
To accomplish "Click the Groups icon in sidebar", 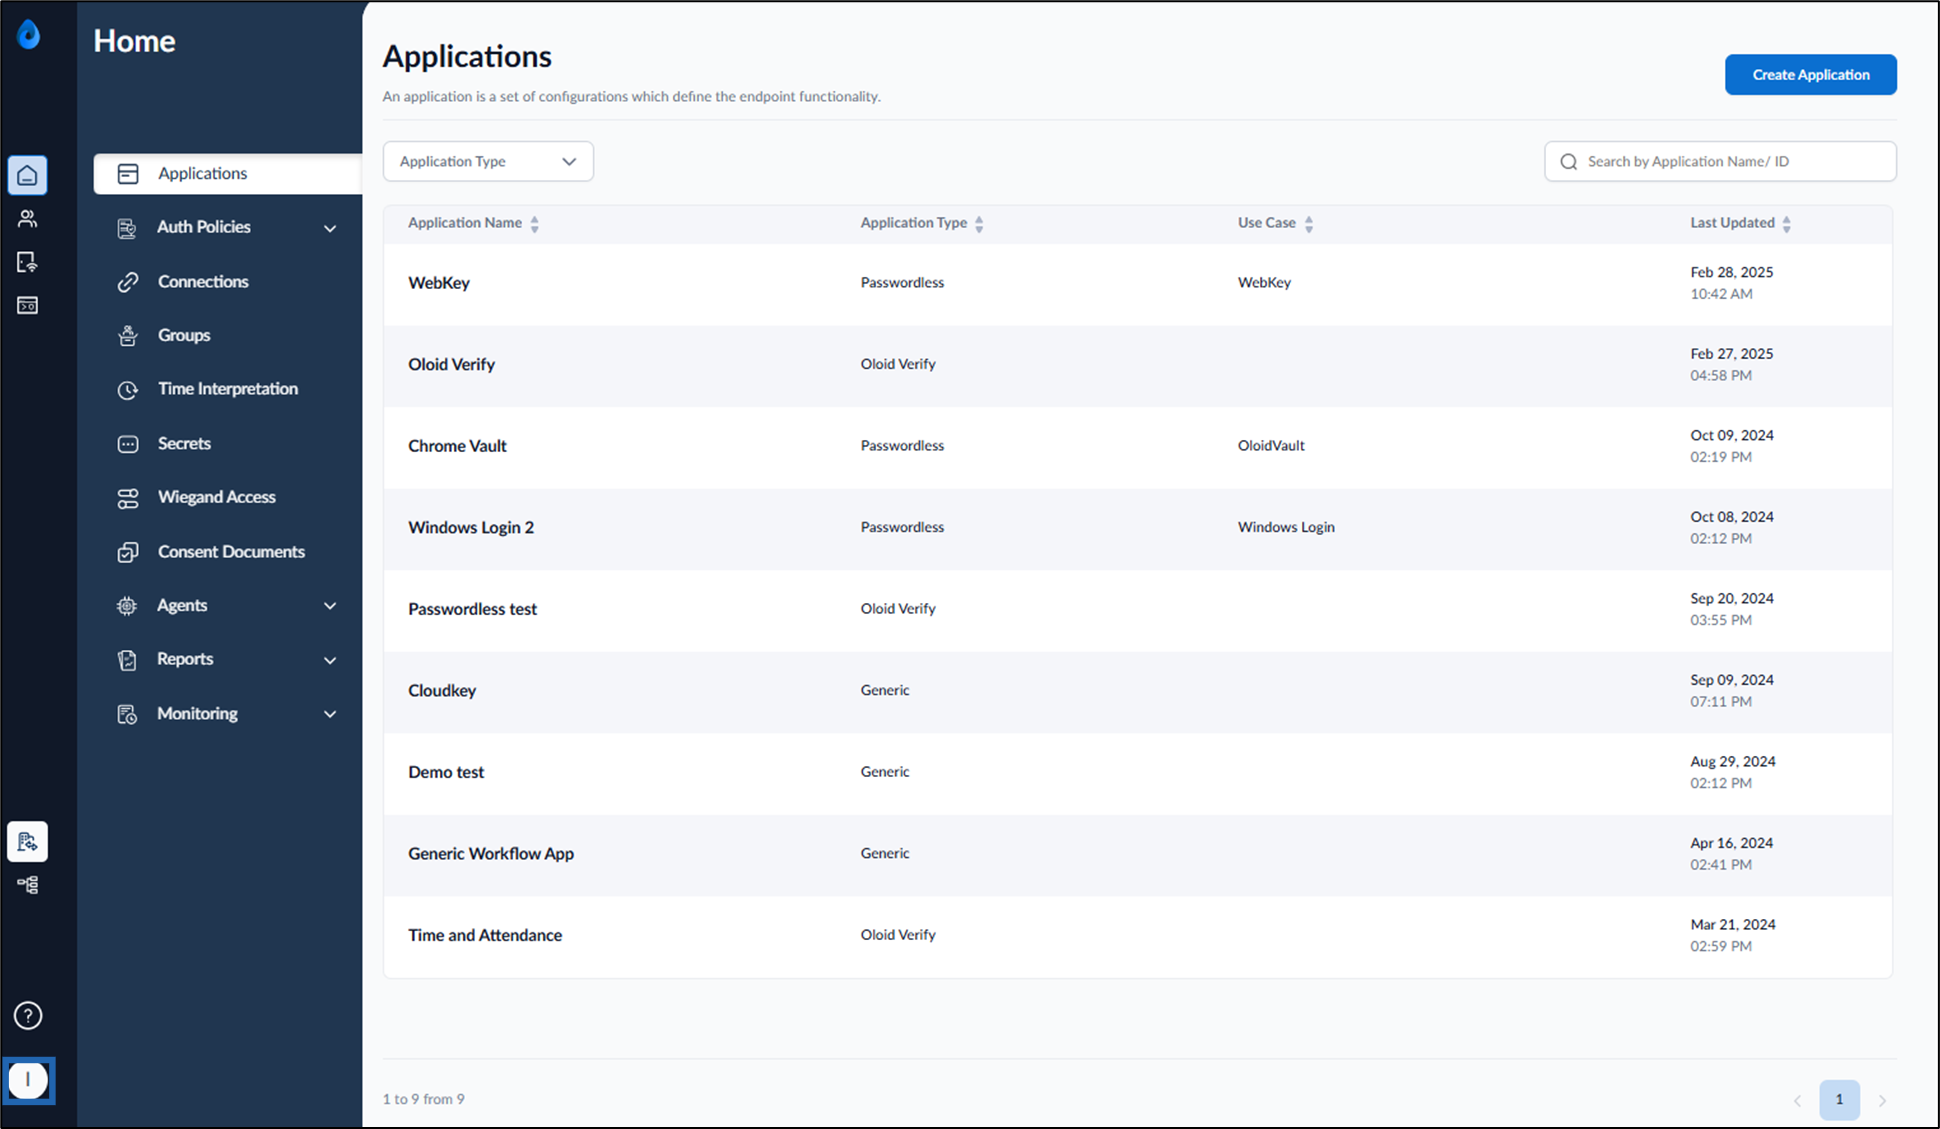I will [127, 336].
